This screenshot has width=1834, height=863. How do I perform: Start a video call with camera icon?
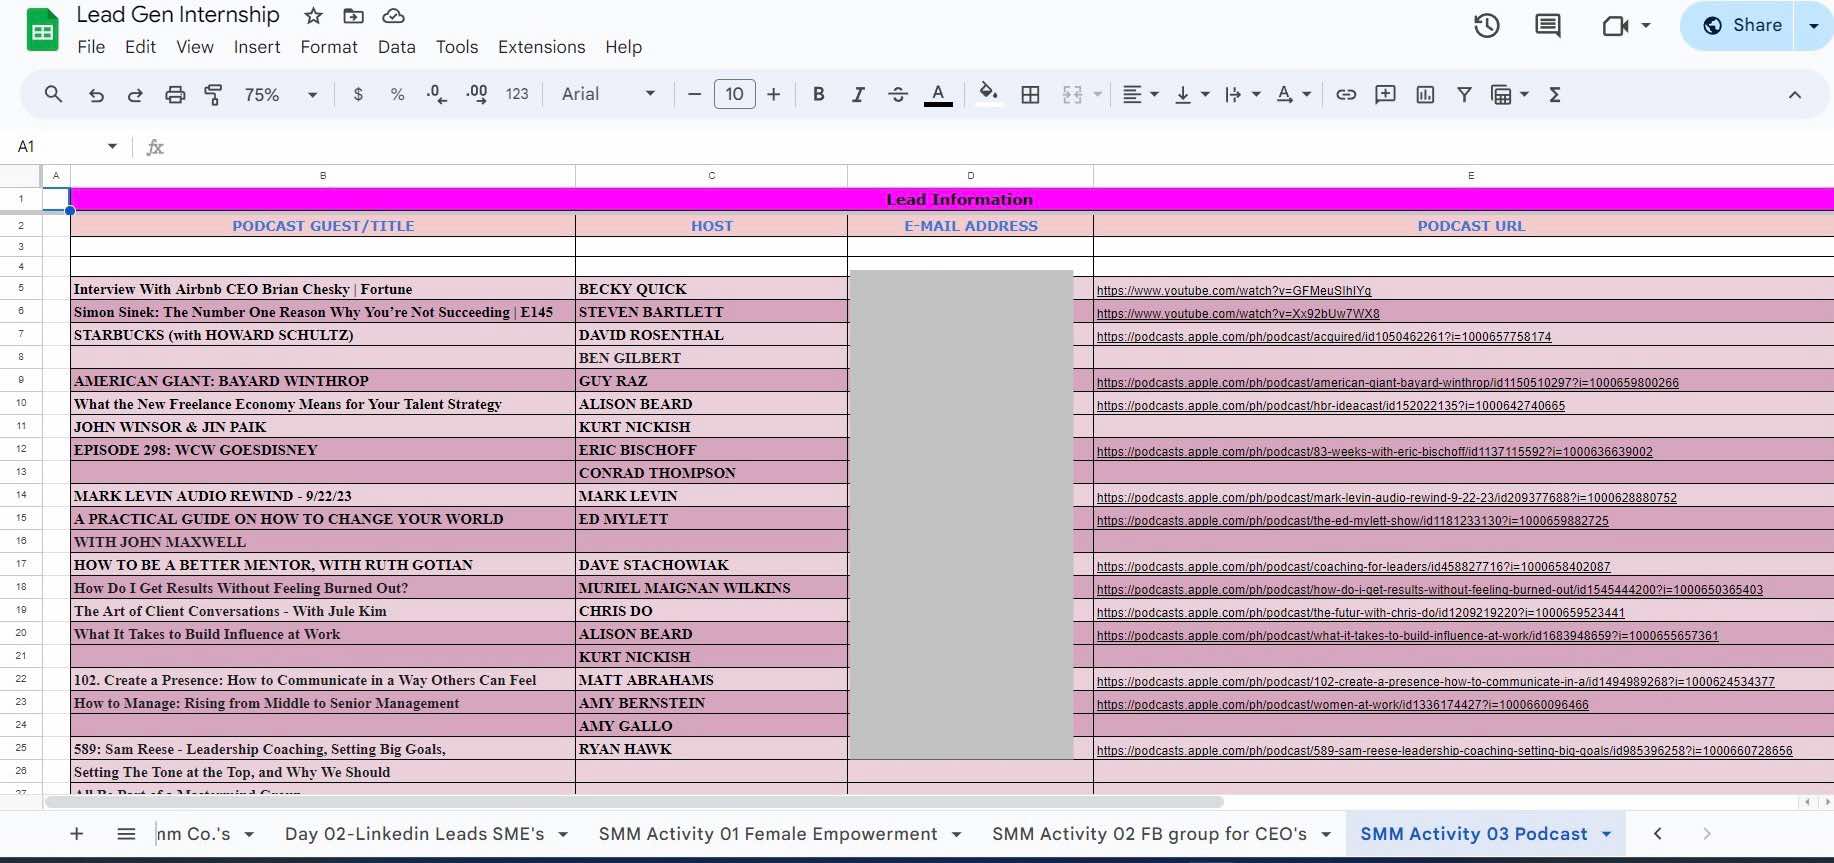click(1615, 26)
